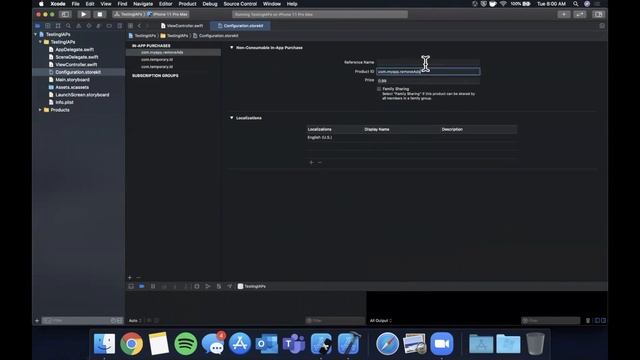Select Main.storyboard in navigator

coord(72,80)
